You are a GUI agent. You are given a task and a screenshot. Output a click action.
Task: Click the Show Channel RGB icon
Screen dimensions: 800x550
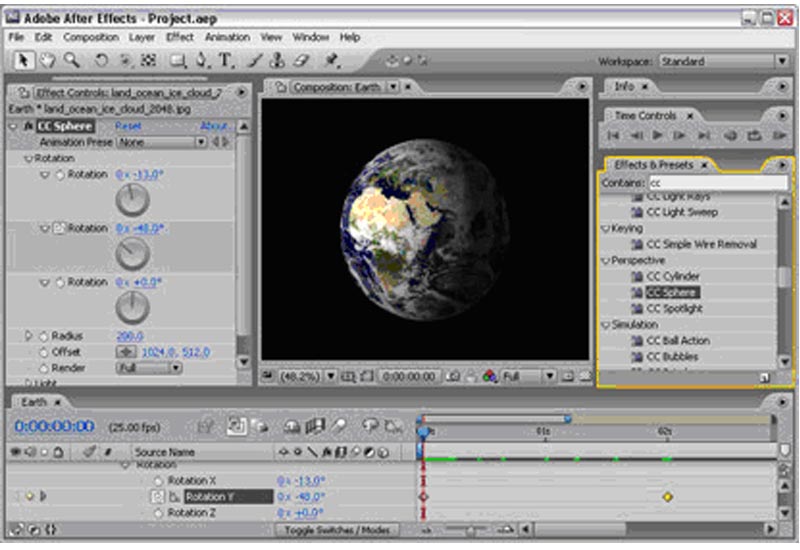(489, 377)
